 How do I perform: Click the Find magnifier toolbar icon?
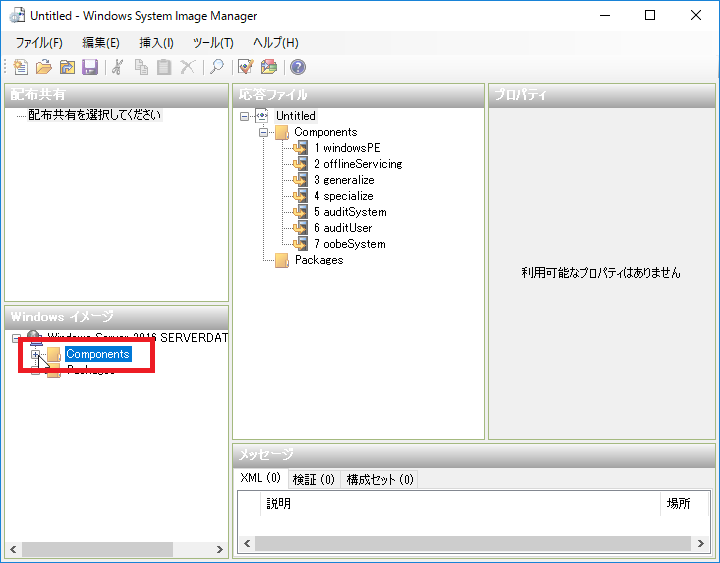pyautogui.click(x=216, y=67)
